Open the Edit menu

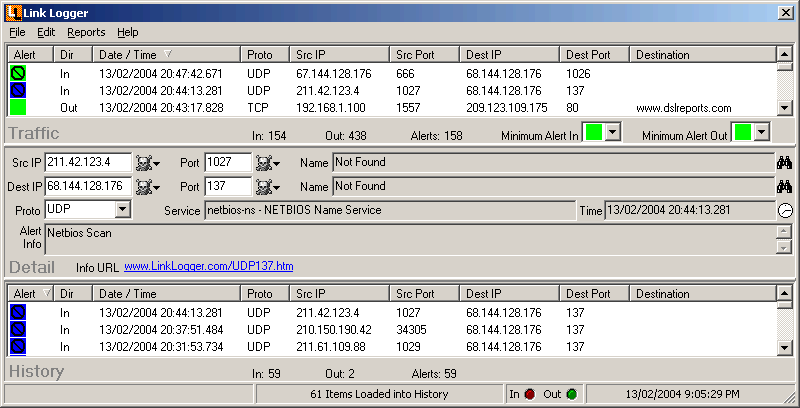(x=46, y=32)
